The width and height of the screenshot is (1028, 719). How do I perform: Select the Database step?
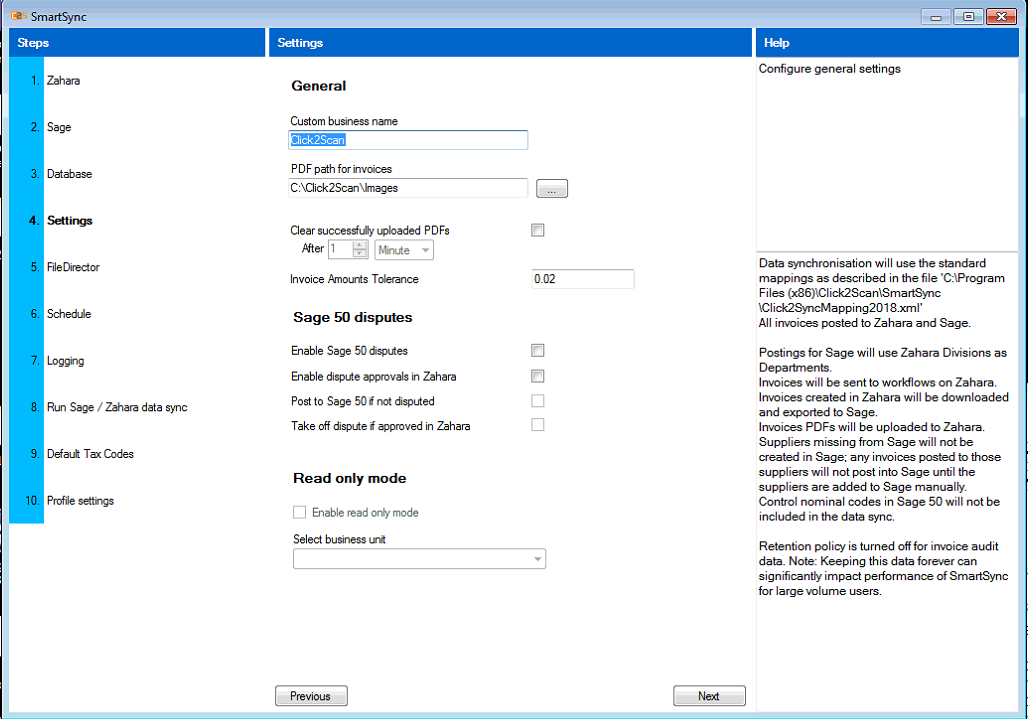point(69,174)
